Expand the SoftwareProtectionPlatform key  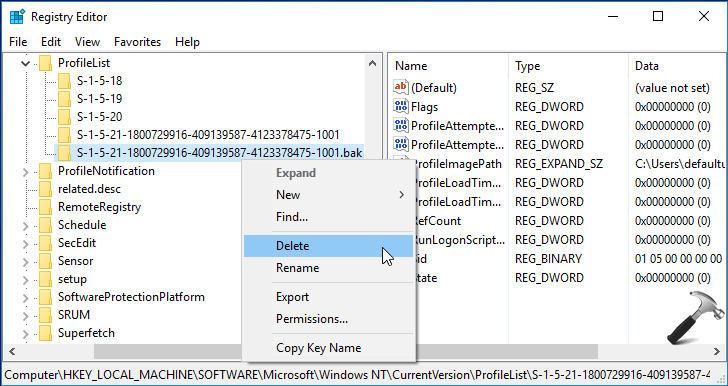[x=26, y=297]
